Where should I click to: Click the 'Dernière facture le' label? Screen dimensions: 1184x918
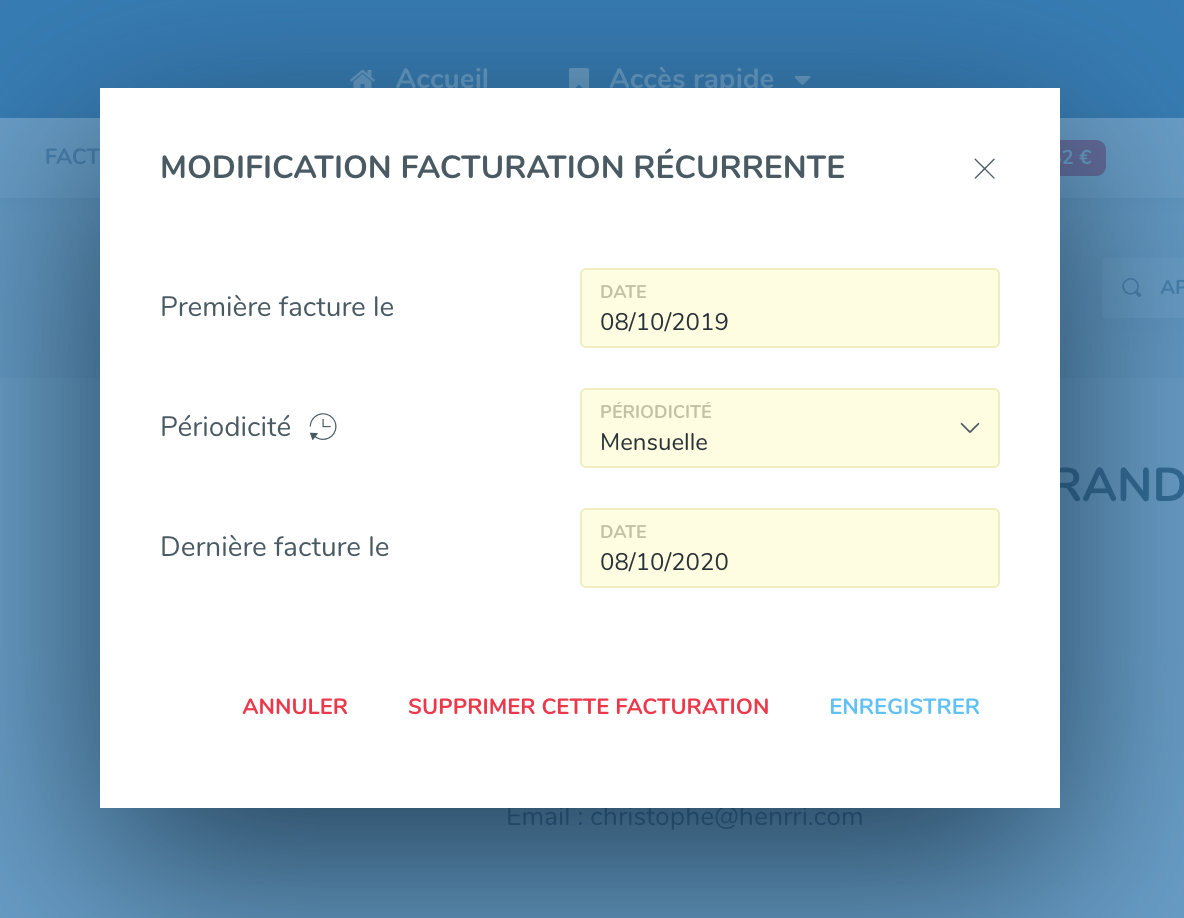click(x=275, y=547)
